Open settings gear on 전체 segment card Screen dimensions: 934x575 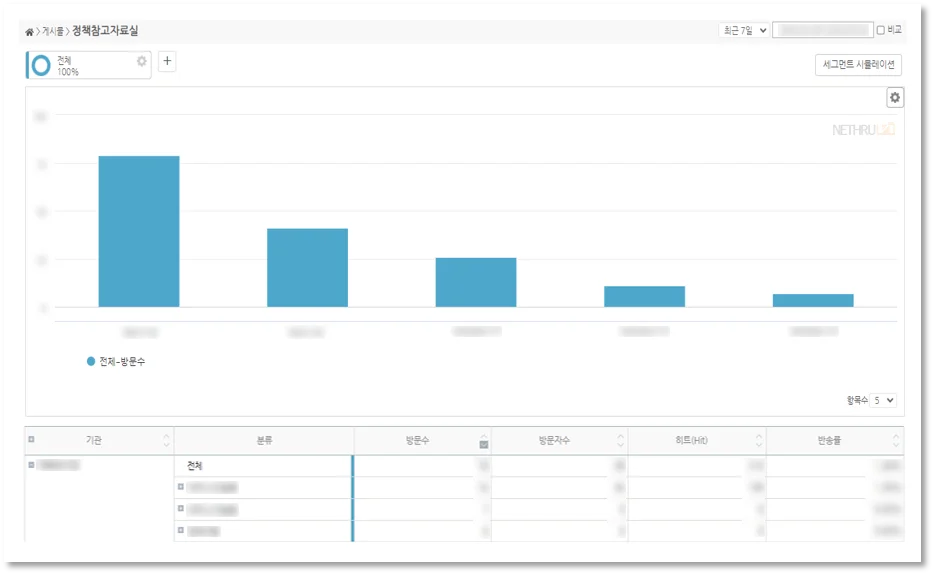[x=141, y=61]
